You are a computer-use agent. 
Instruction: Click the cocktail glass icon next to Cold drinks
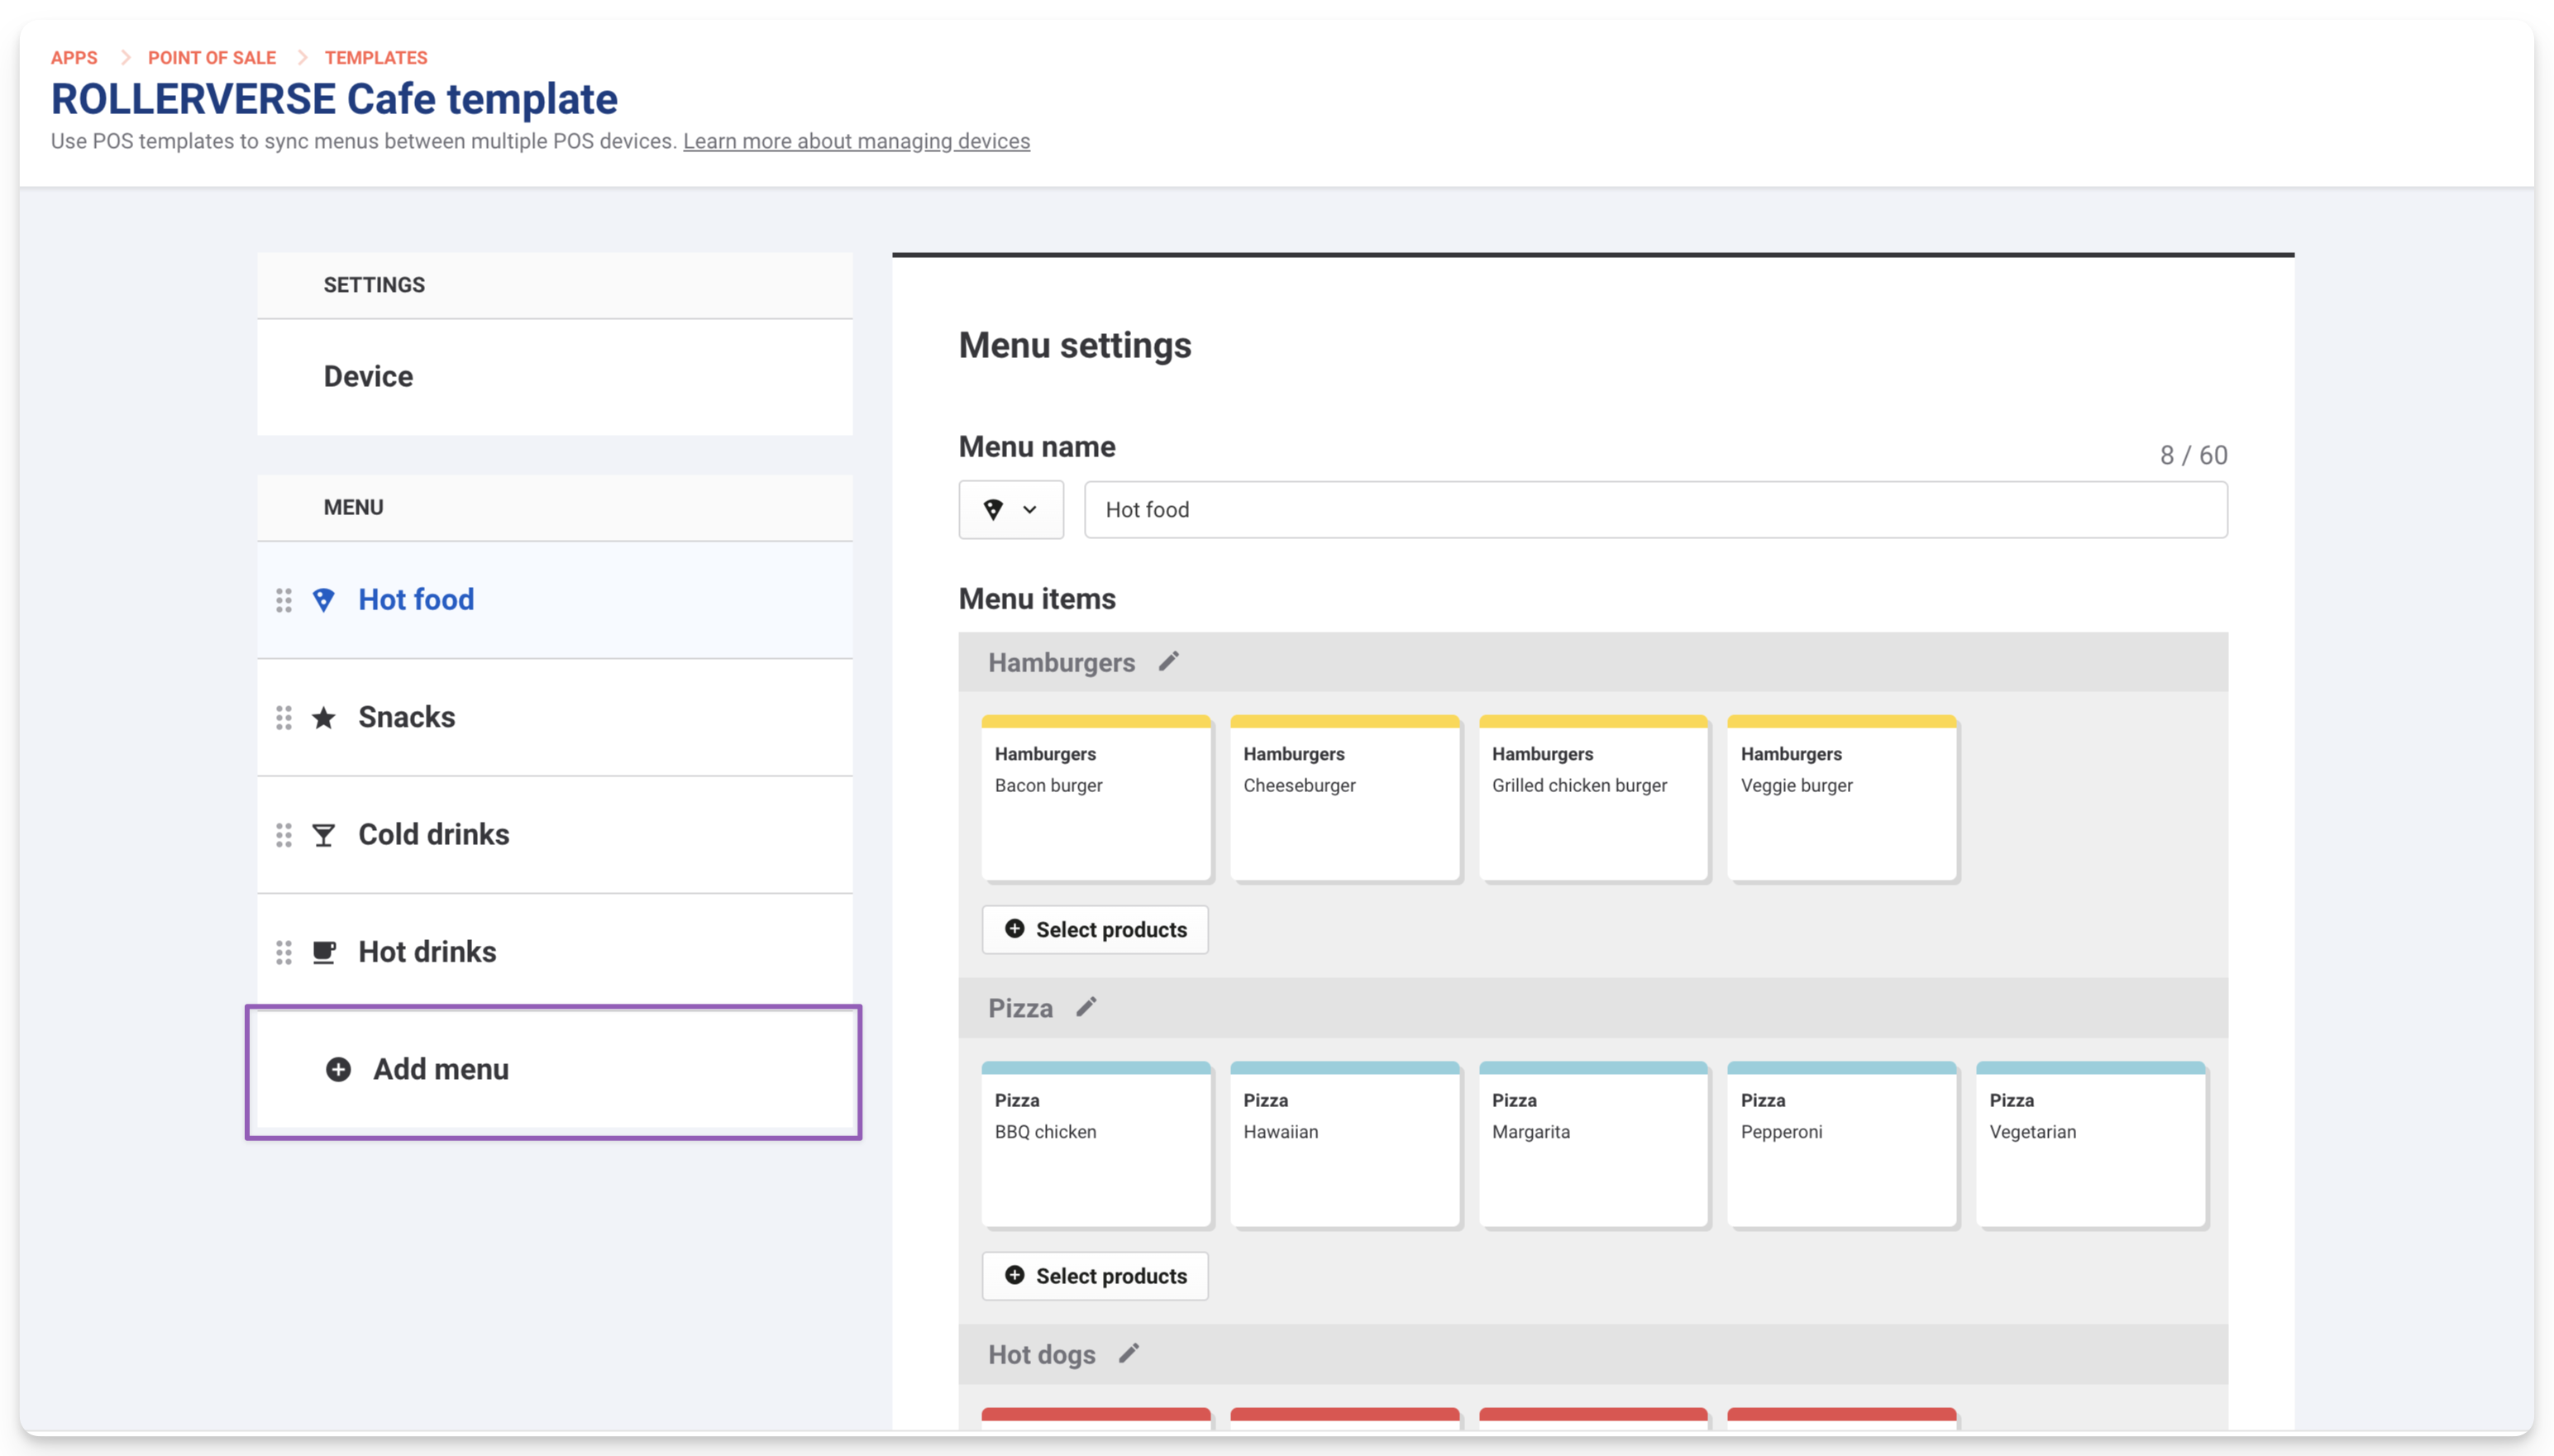323,835
